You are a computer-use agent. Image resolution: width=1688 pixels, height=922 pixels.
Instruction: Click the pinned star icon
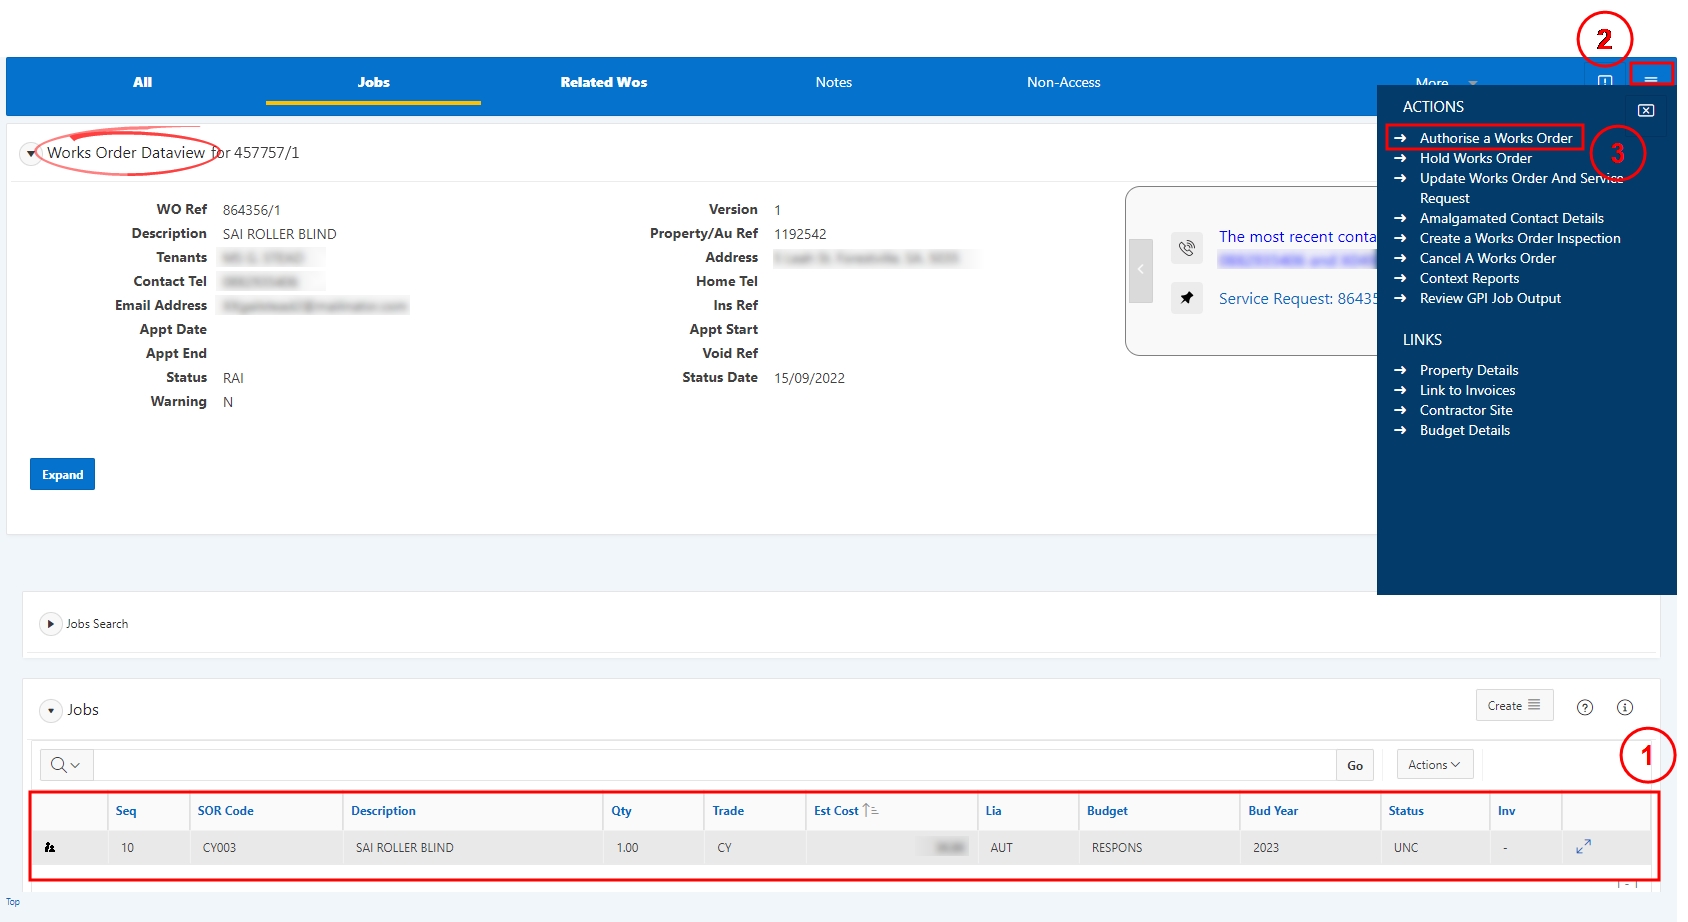(x=1187, y=297)
